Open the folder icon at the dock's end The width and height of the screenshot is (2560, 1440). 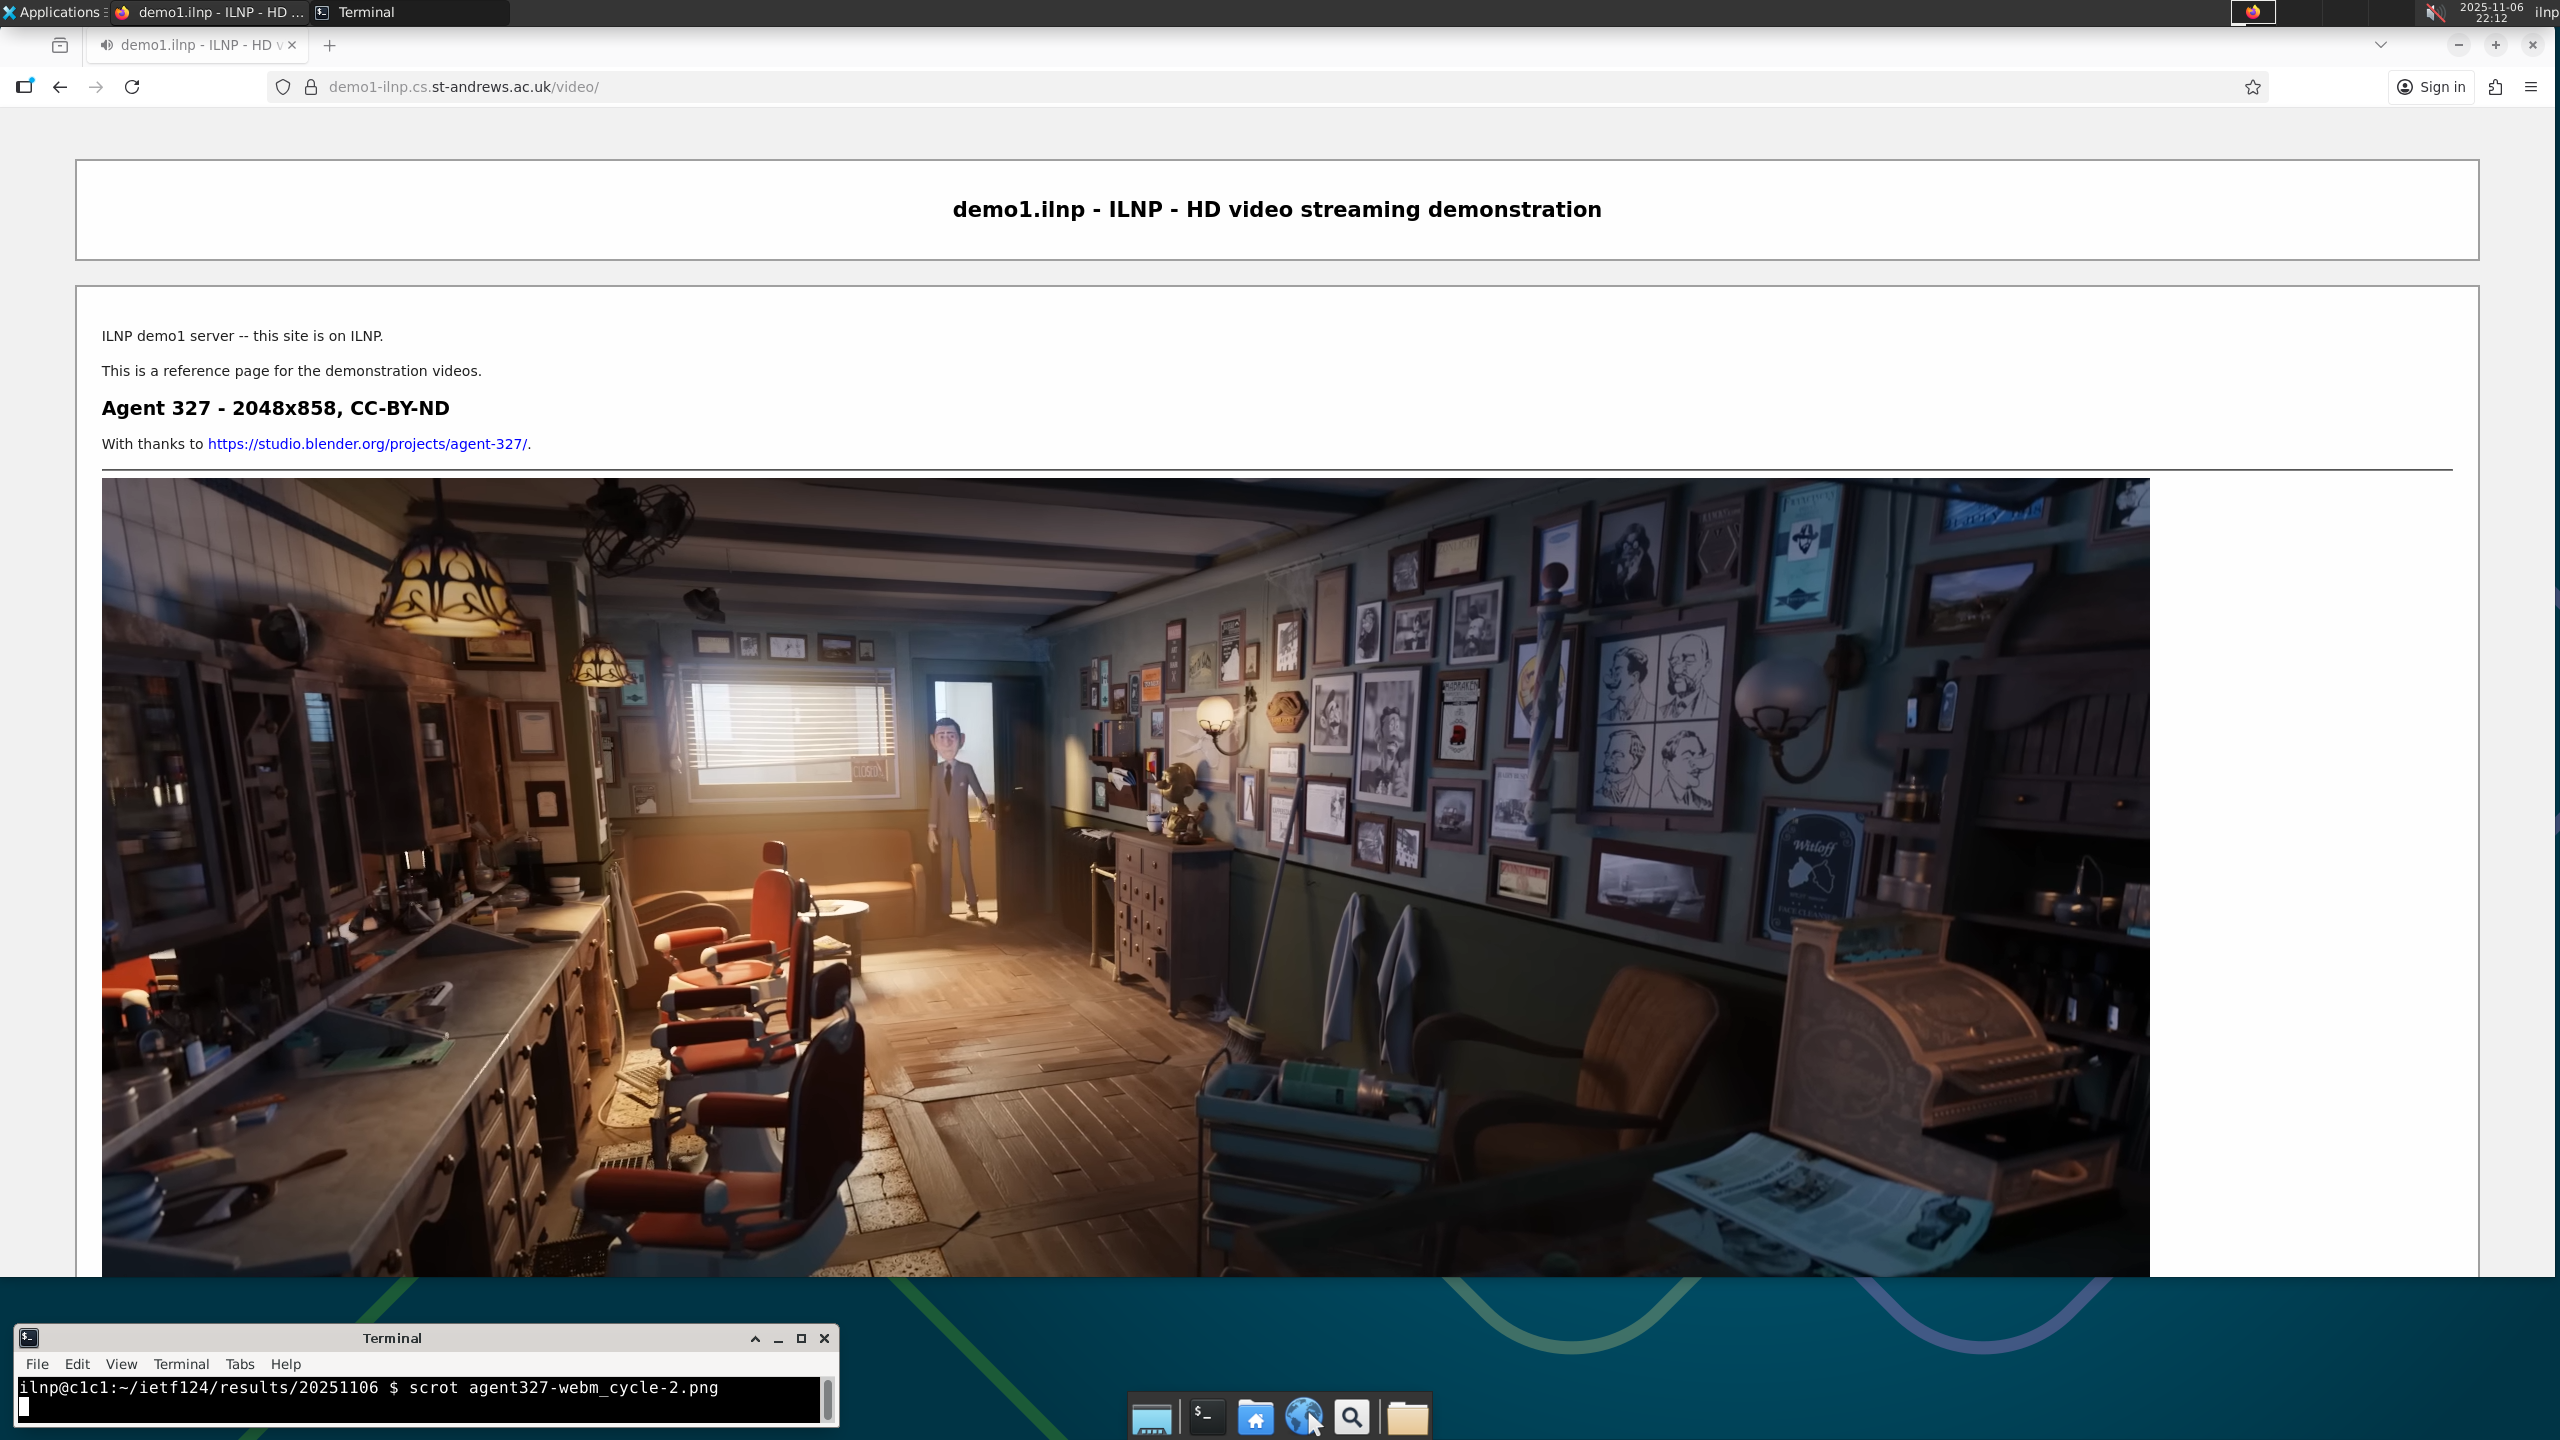(x=1407, y=1417)
